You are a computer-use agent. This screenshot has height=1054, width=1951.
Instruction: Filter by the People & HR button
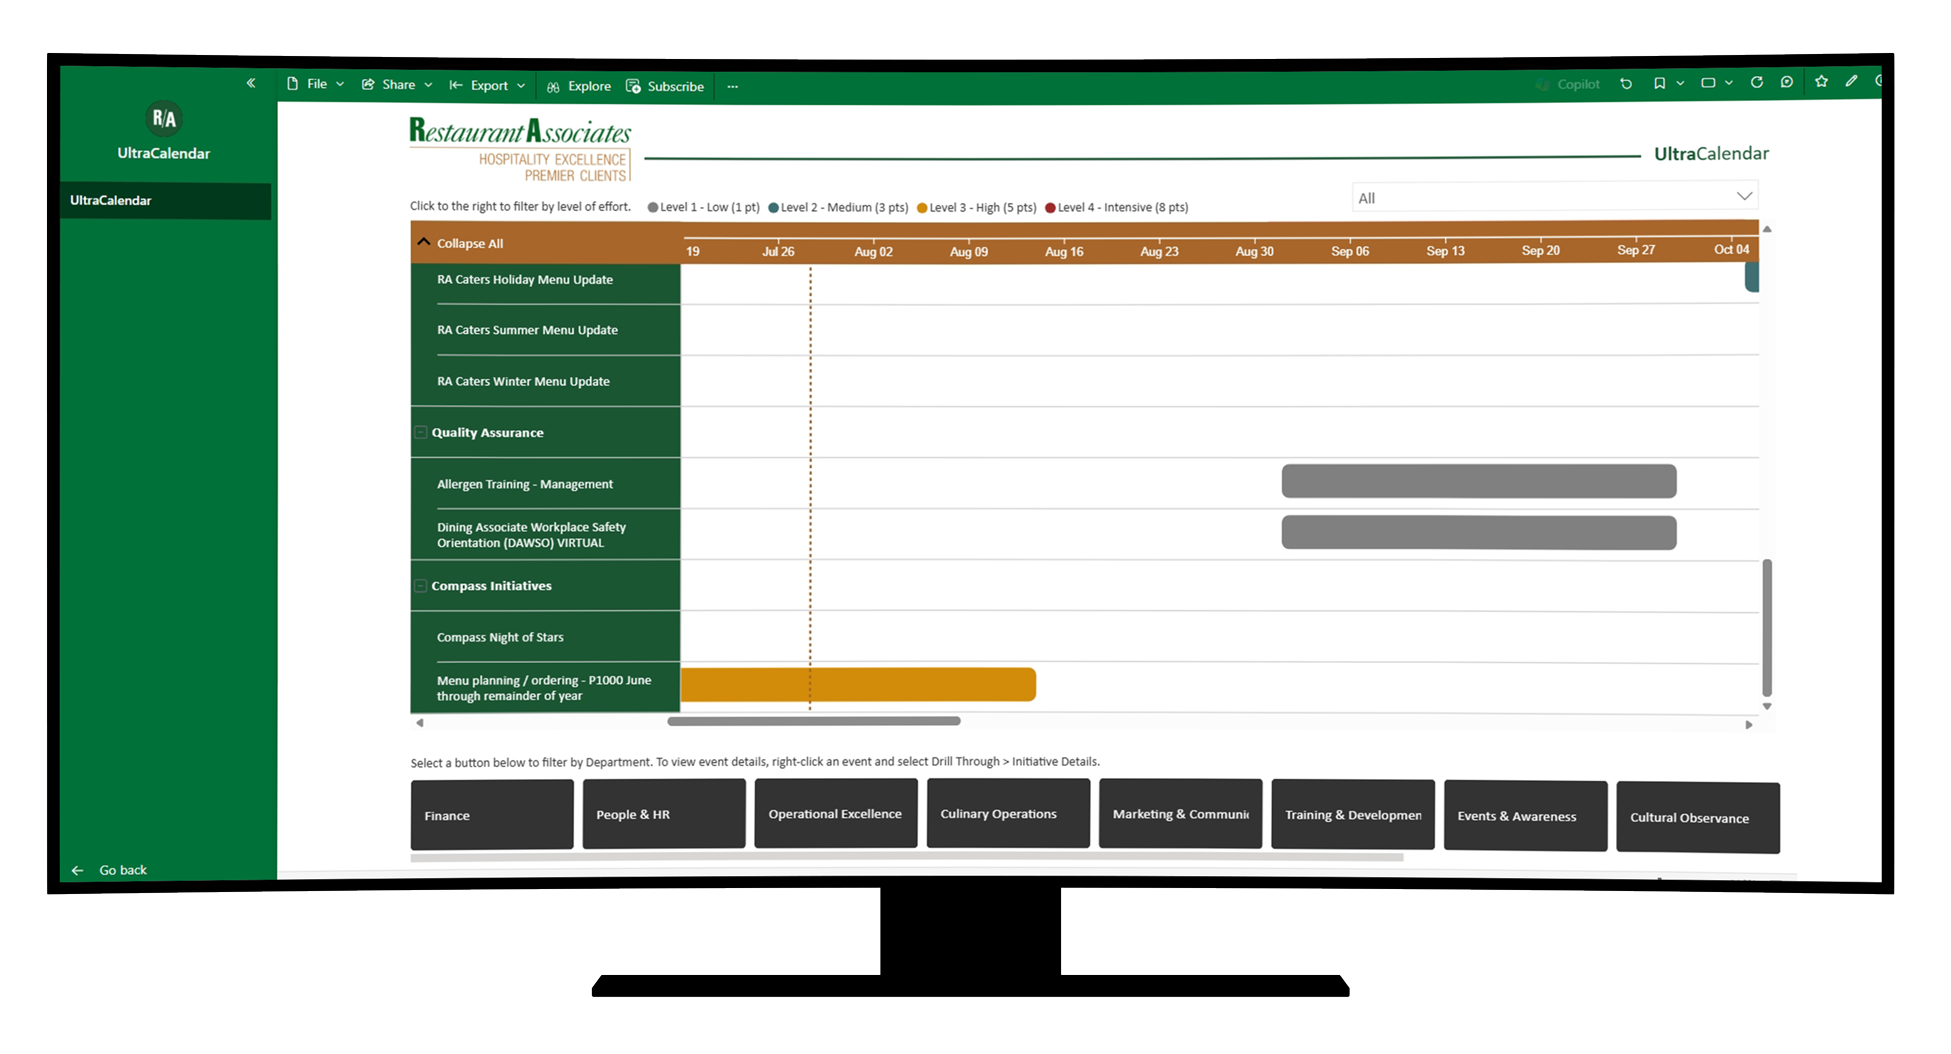pos(664,814)
